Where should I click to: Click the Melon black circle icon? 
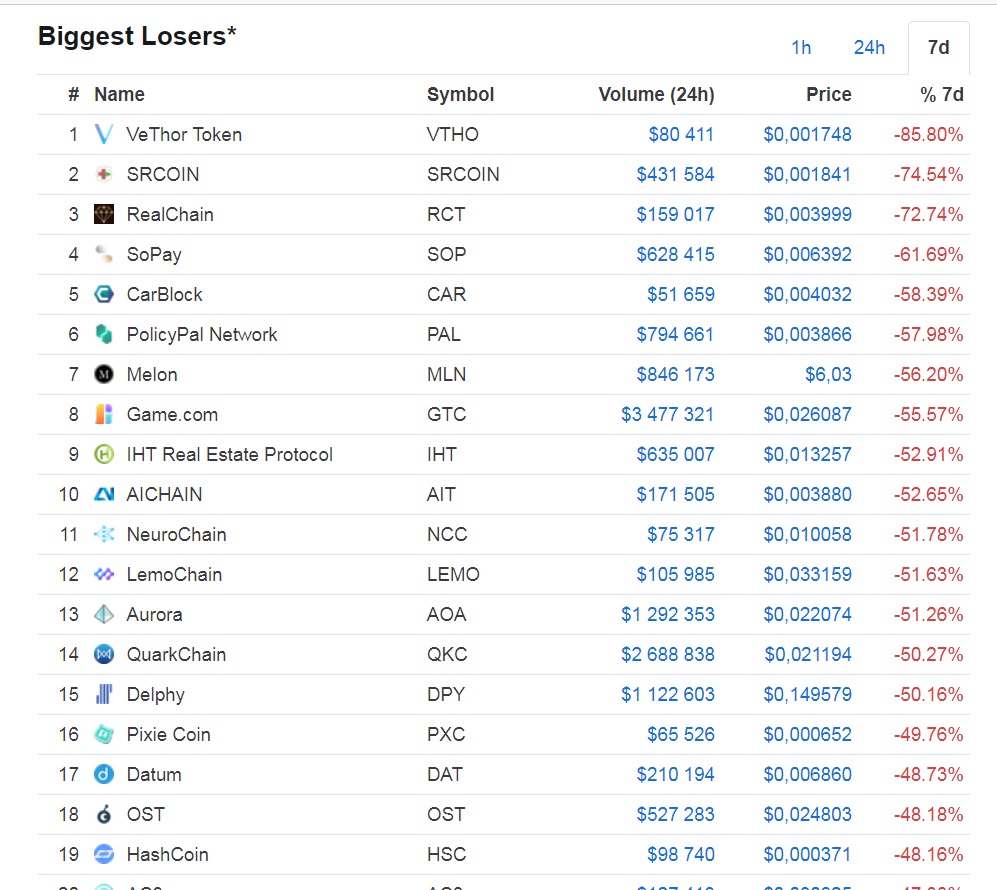[x=104, y=374]
